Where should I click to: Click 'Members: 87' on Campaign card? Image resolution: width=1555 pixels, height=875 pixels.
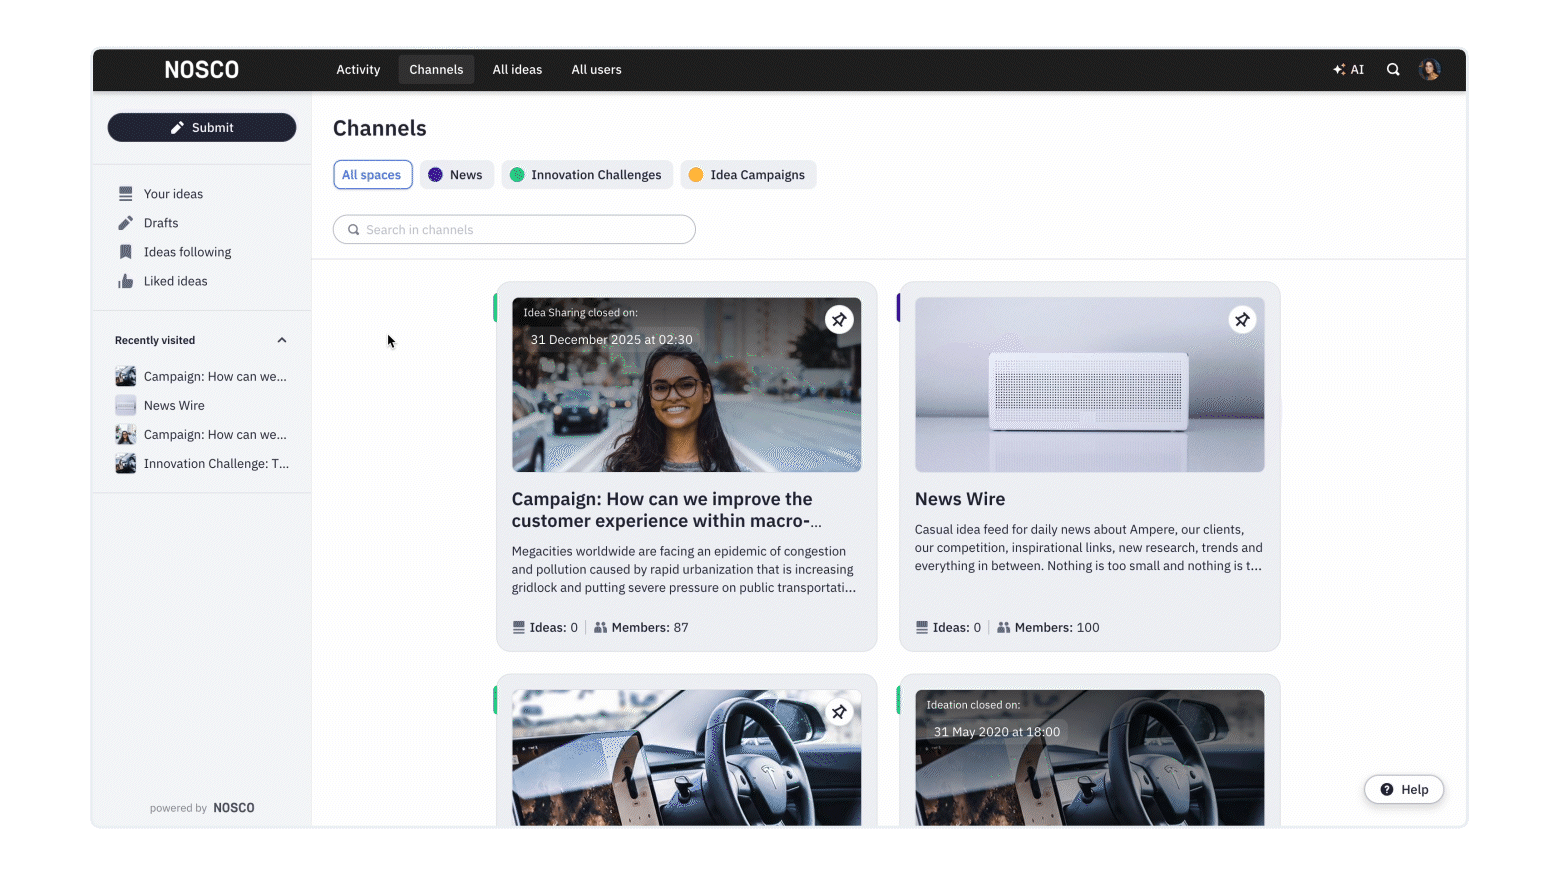(x=650, y=628)
